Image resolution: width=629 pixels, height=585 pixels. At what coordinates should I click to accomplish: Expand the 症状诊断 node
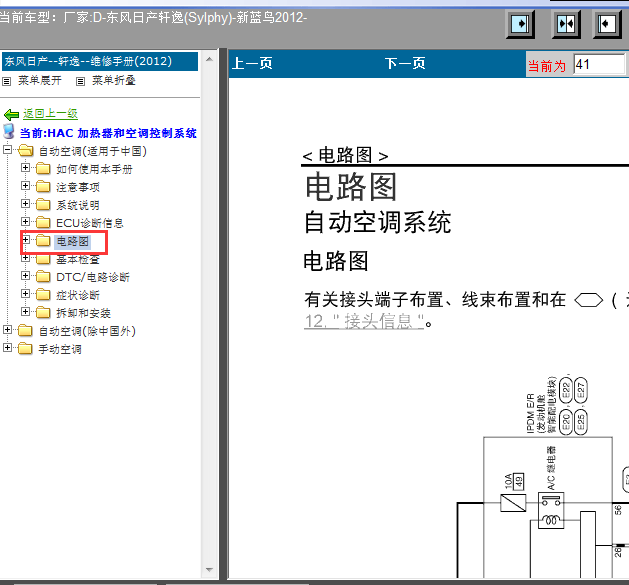point(25,293)
